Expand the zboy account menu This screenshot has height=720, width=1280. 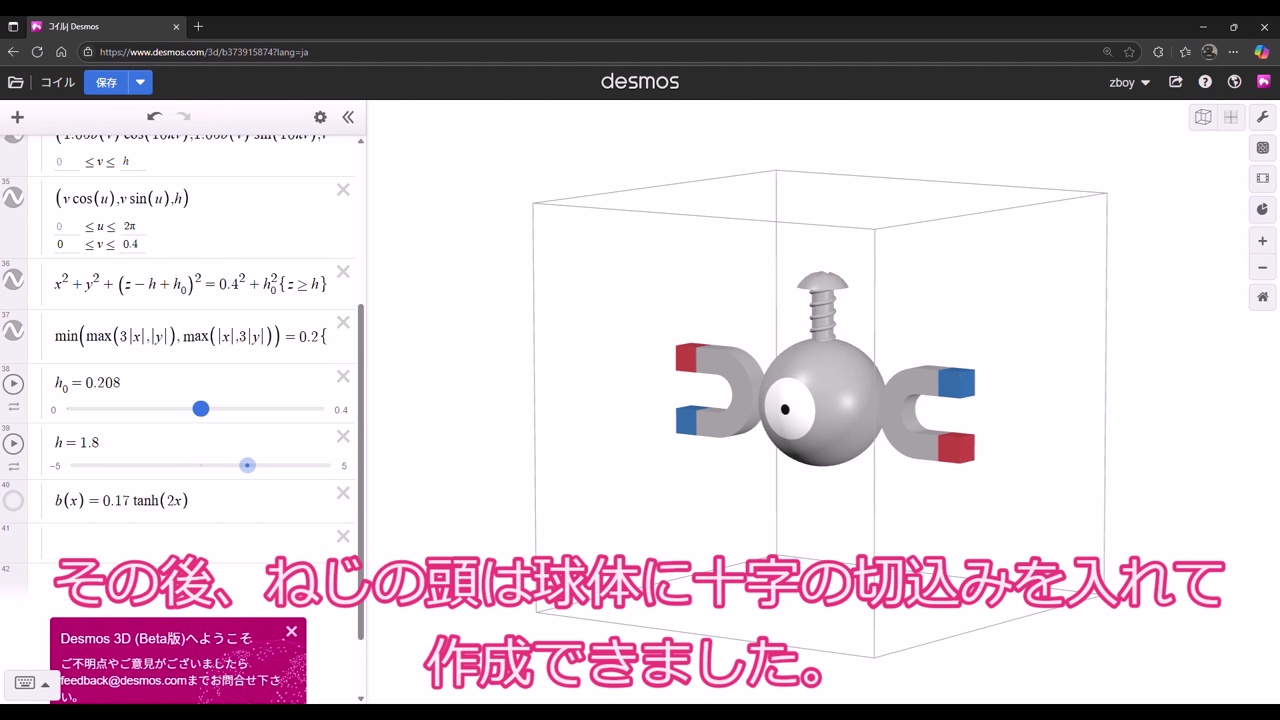coord(1129,82)
